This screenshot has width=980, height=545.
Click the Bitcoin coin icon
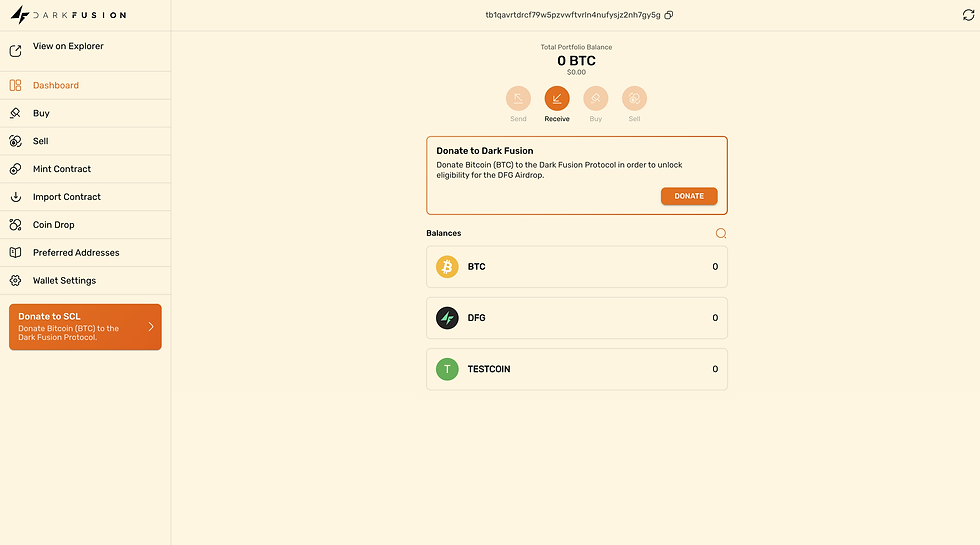click(x=447, y=267)
